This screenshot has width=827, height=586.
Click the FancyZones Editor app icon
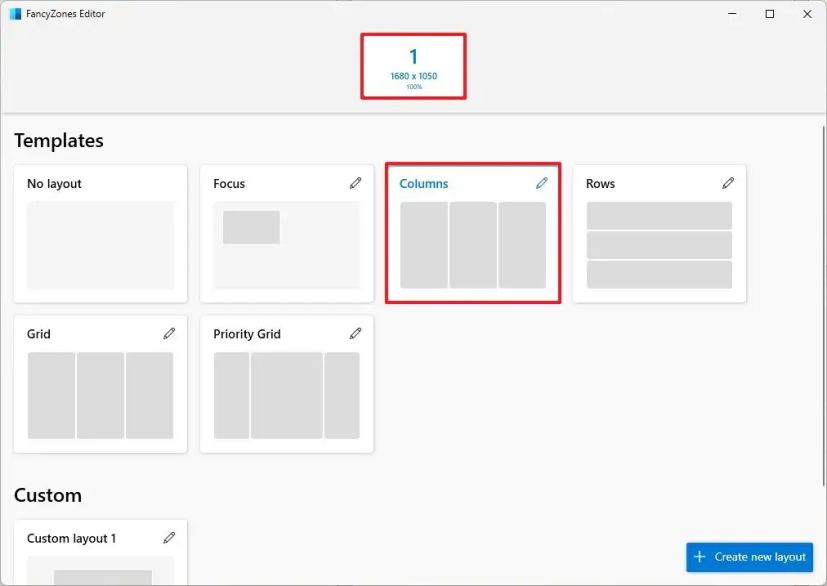(15, 14)
